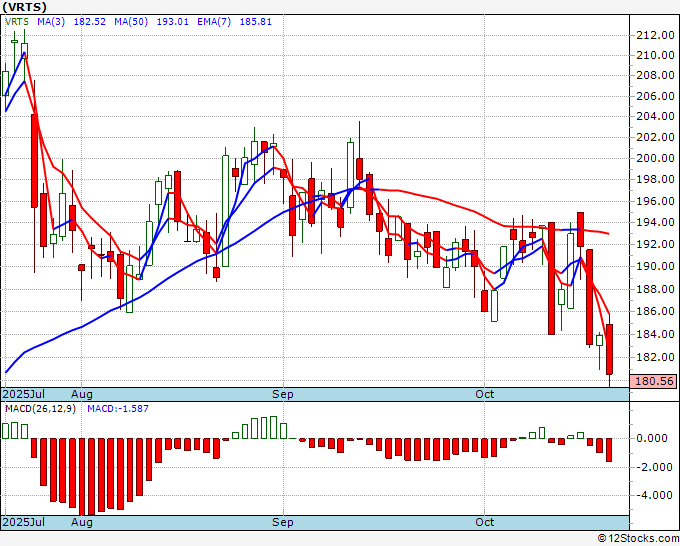The image size is (680, 546).
Task: Click Aug on the price chart axis
Action: (x=82, y=394)
